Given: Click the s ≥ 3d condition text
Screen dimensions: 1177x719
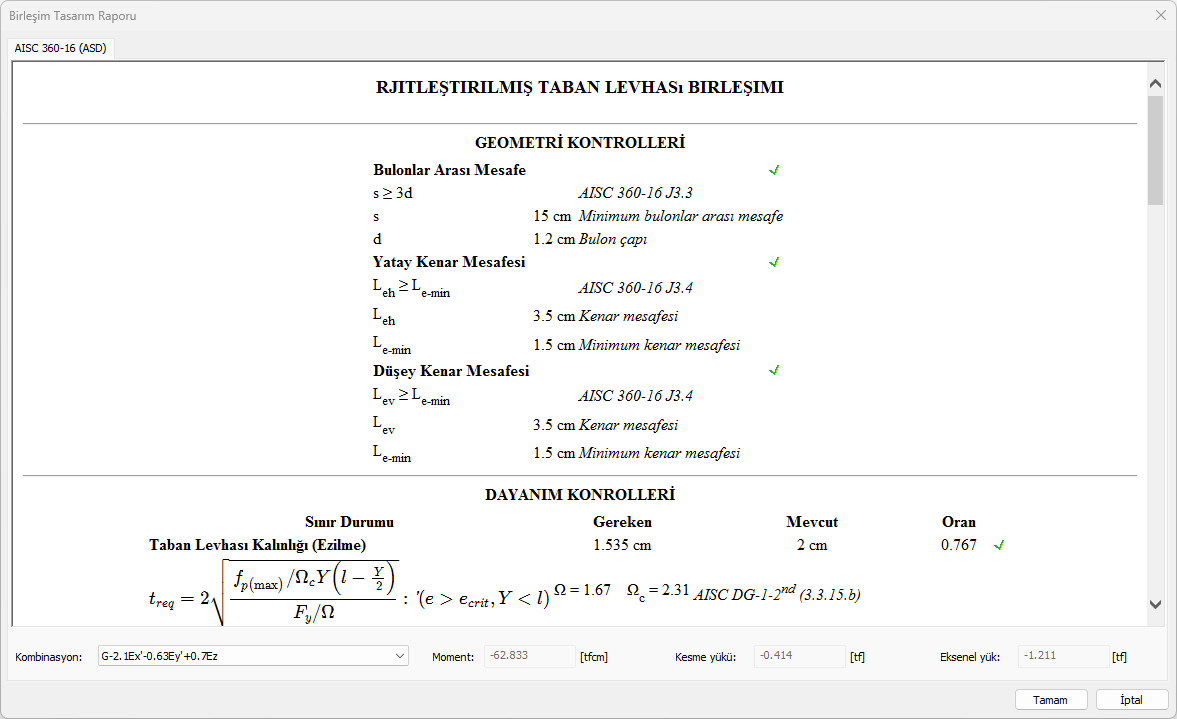Looking at the screenshot, I should 393,194.
